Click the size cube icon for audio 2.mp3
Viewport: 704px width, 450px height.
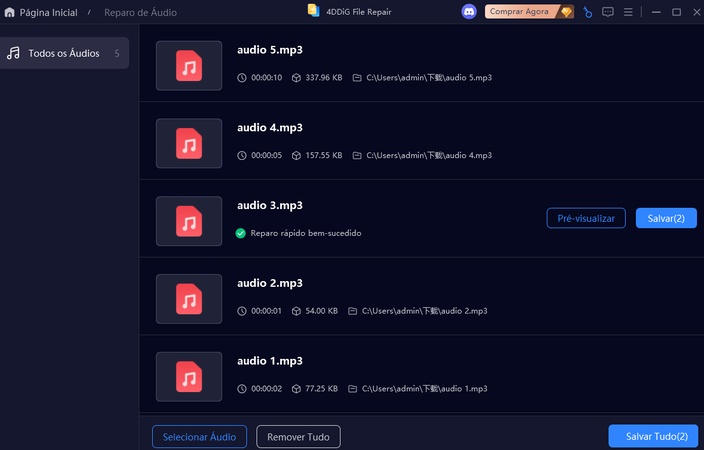[296, 311]
